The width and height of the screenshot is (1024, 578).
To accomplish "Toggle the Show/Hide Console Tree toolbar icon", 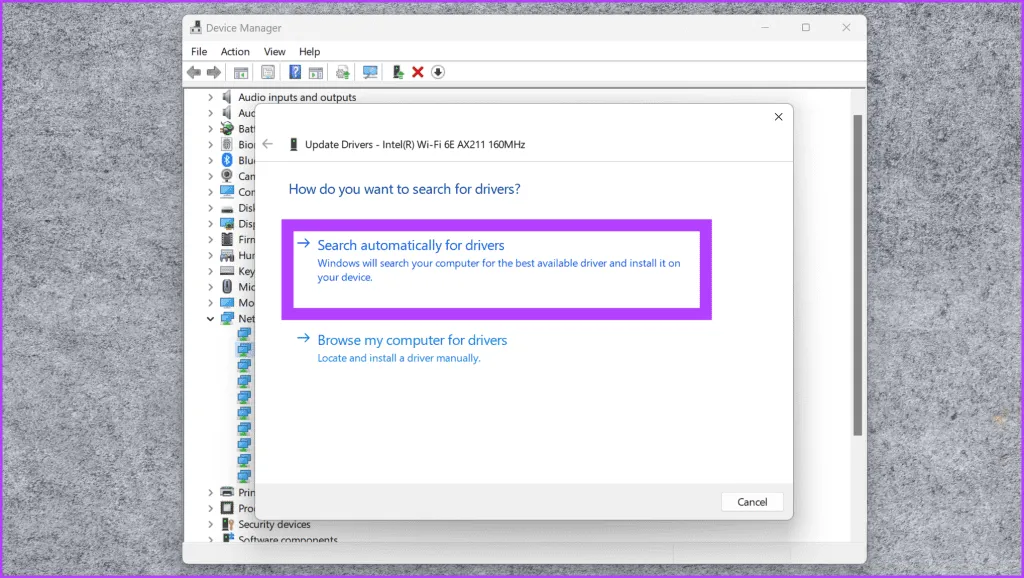I will 241,72.
